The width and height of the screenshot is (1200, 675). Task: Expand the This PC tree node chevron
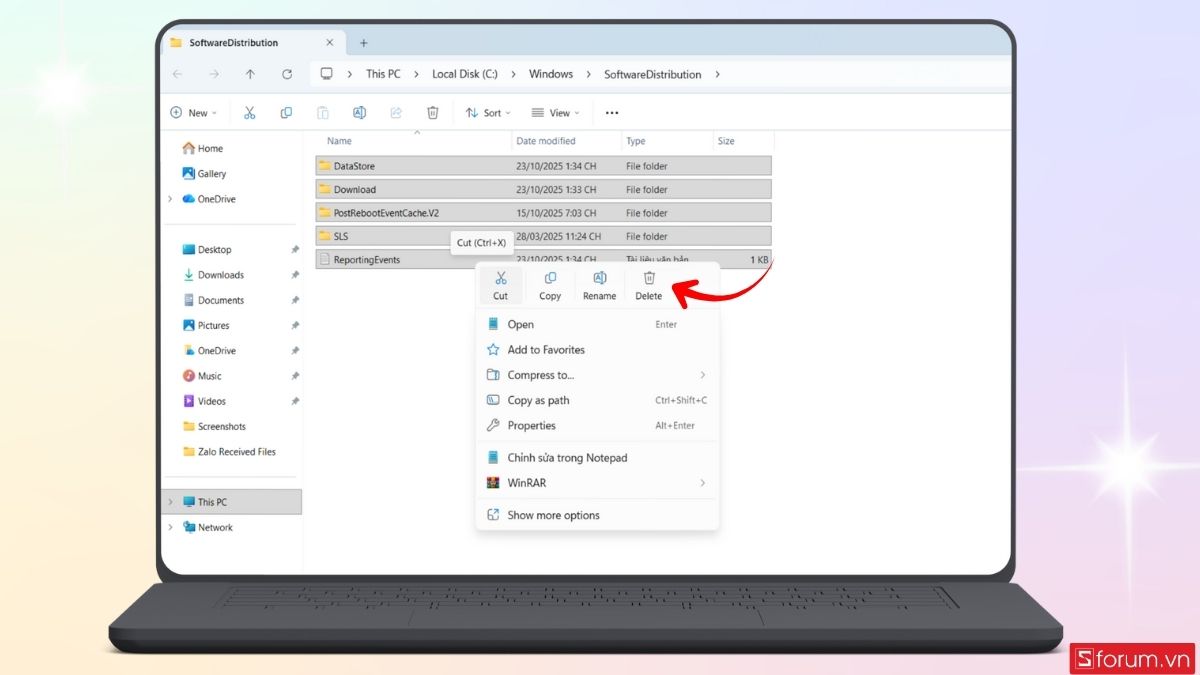(170, 502)
